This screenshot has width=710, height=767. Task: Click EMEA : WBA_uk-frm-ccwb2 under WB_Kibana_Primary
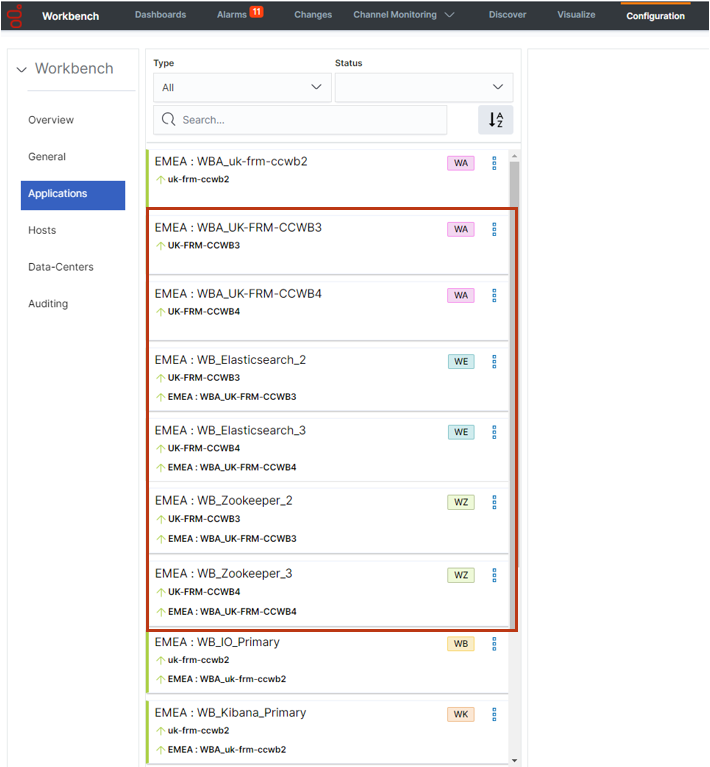[227, 749]
